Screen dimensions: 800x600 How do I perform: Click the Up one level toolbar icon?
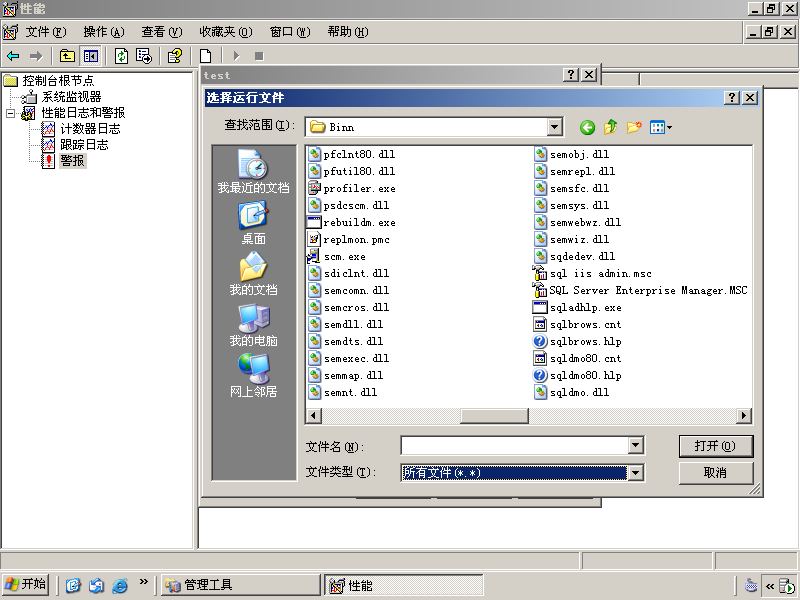click(x=67, y=56)
